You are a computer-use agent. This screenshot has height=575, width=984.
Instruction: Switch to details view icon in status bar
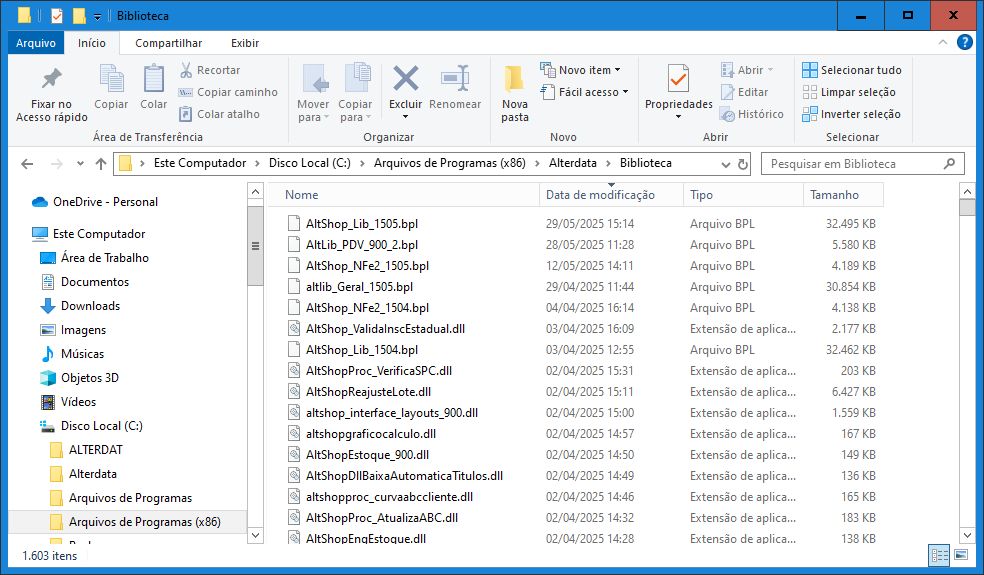coord(939,556)
